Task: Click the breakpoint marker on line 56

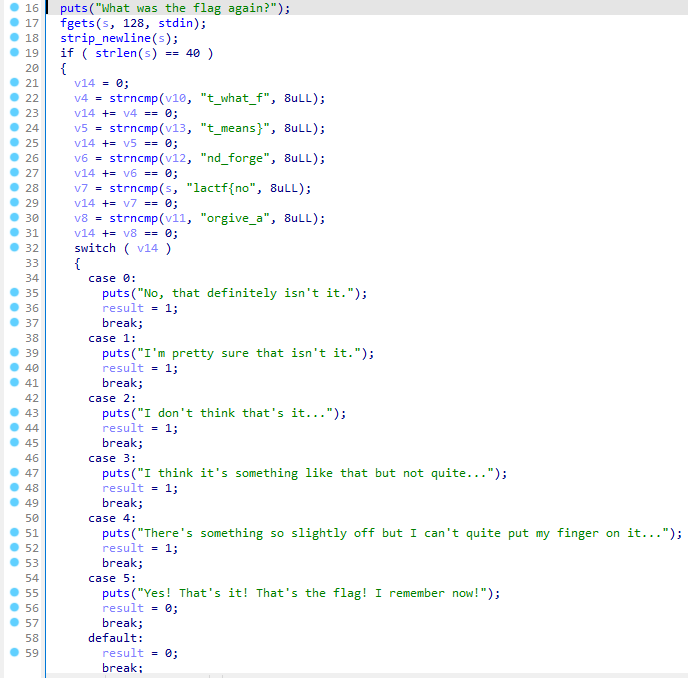Action: [x=14, y=607]
